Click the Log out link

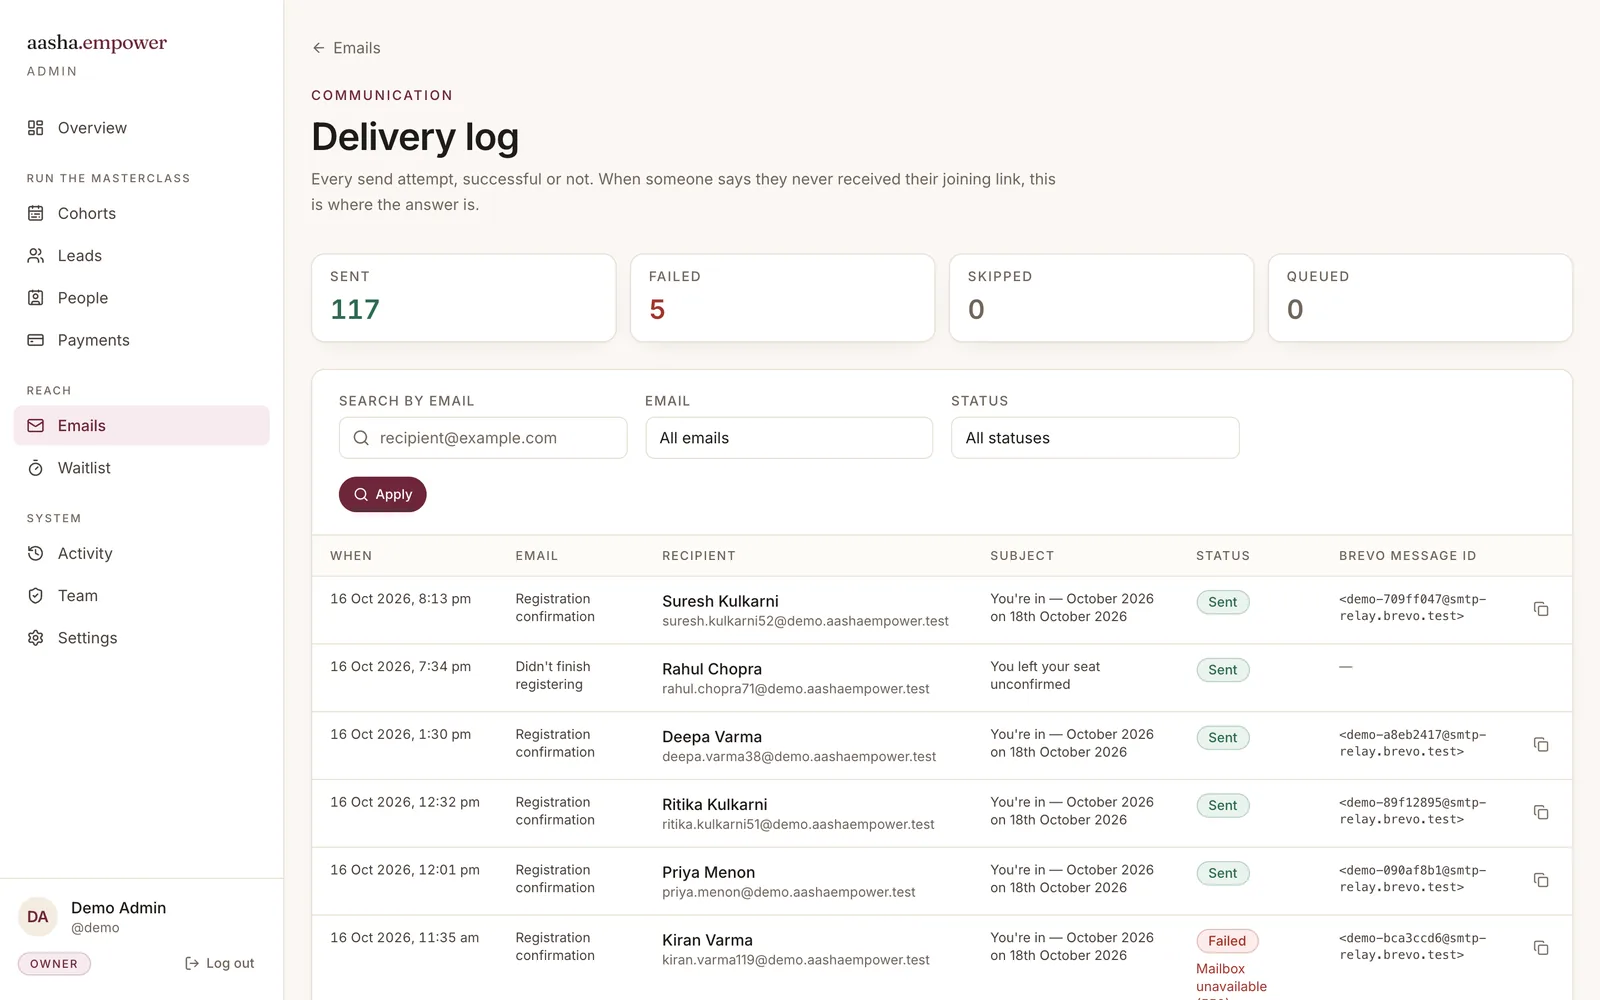[x=219, y=963]
